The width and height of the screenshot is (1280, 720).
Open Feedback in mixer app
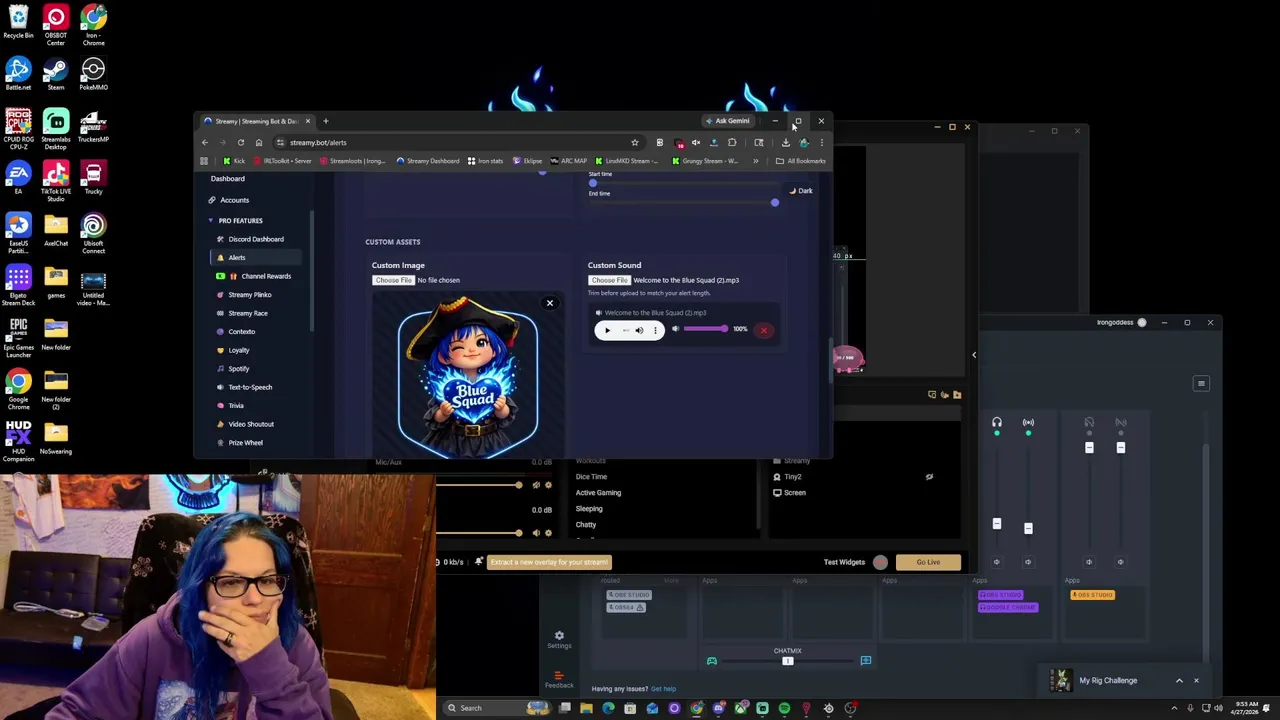tap(559, 680)
